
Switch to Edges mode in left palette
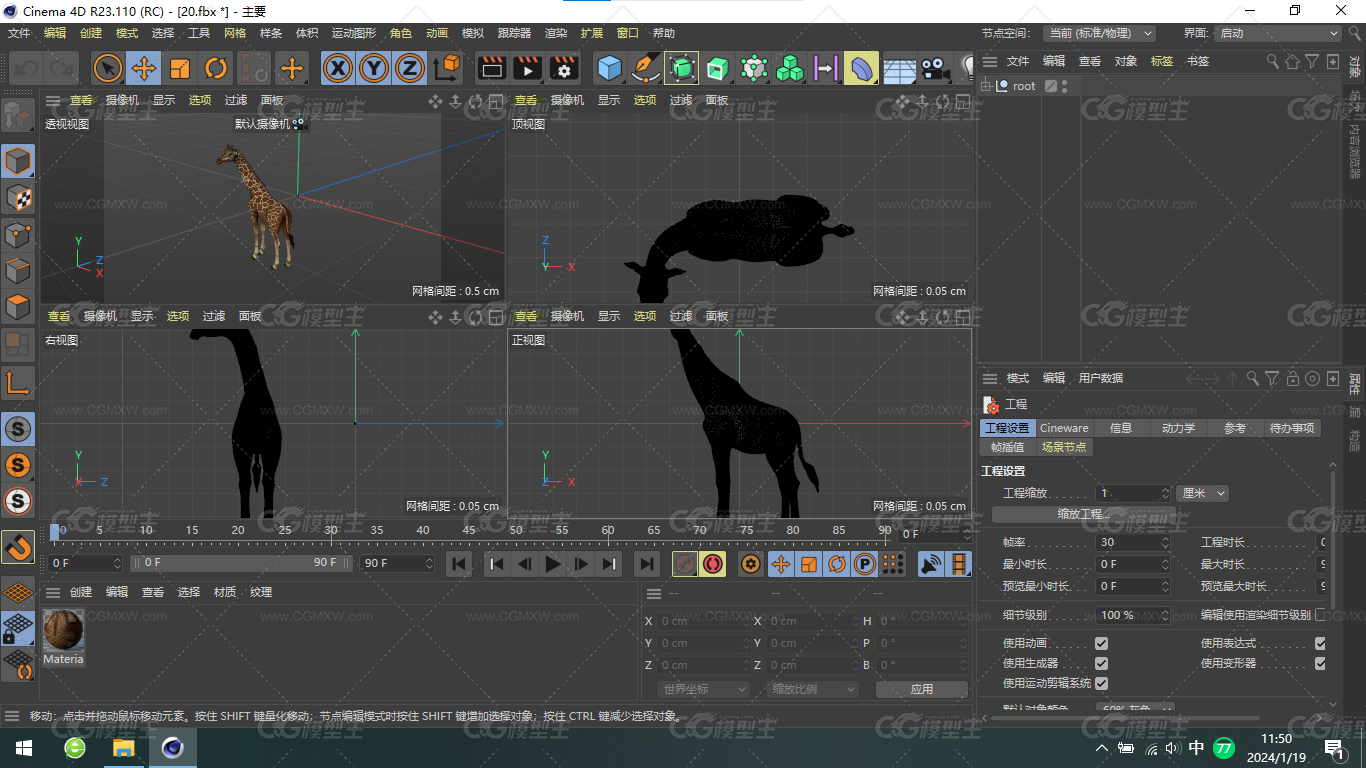pyautogui.click(x=18, y=270)
